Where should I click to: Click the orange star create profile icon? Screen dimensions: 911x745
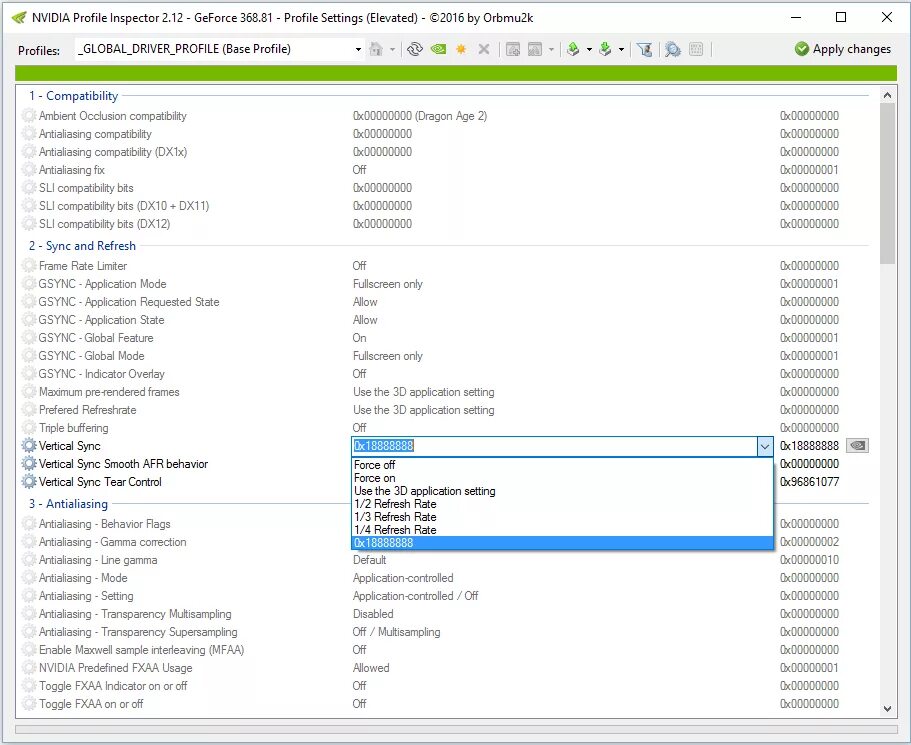coord(461,49)
